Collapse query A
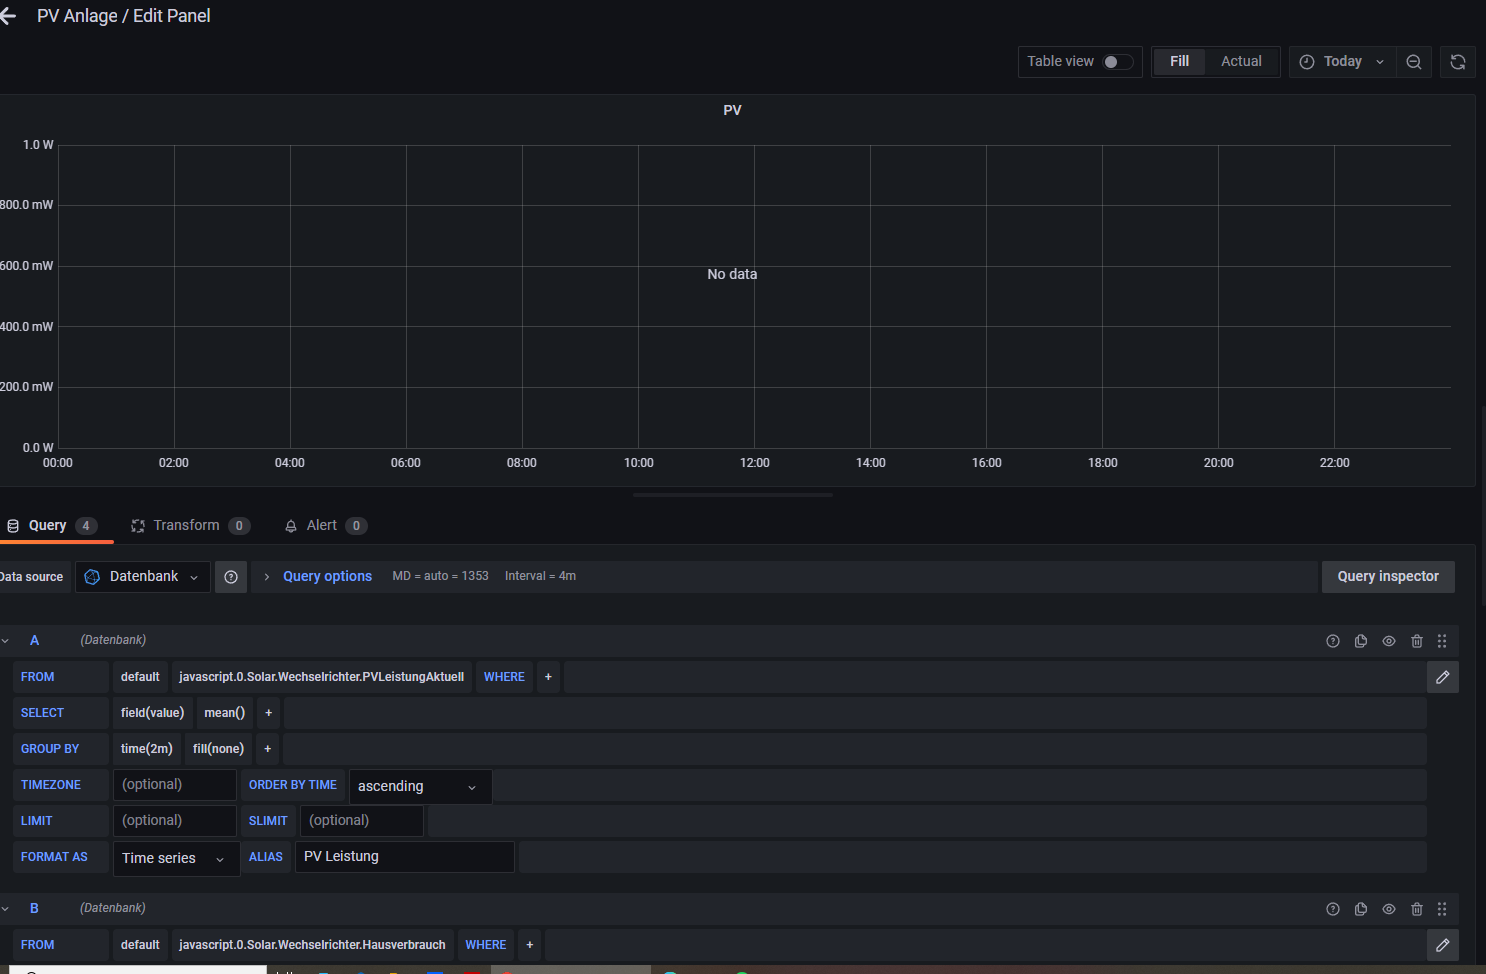Screen dimensions: 1486x974 click(x=6, y=641)
